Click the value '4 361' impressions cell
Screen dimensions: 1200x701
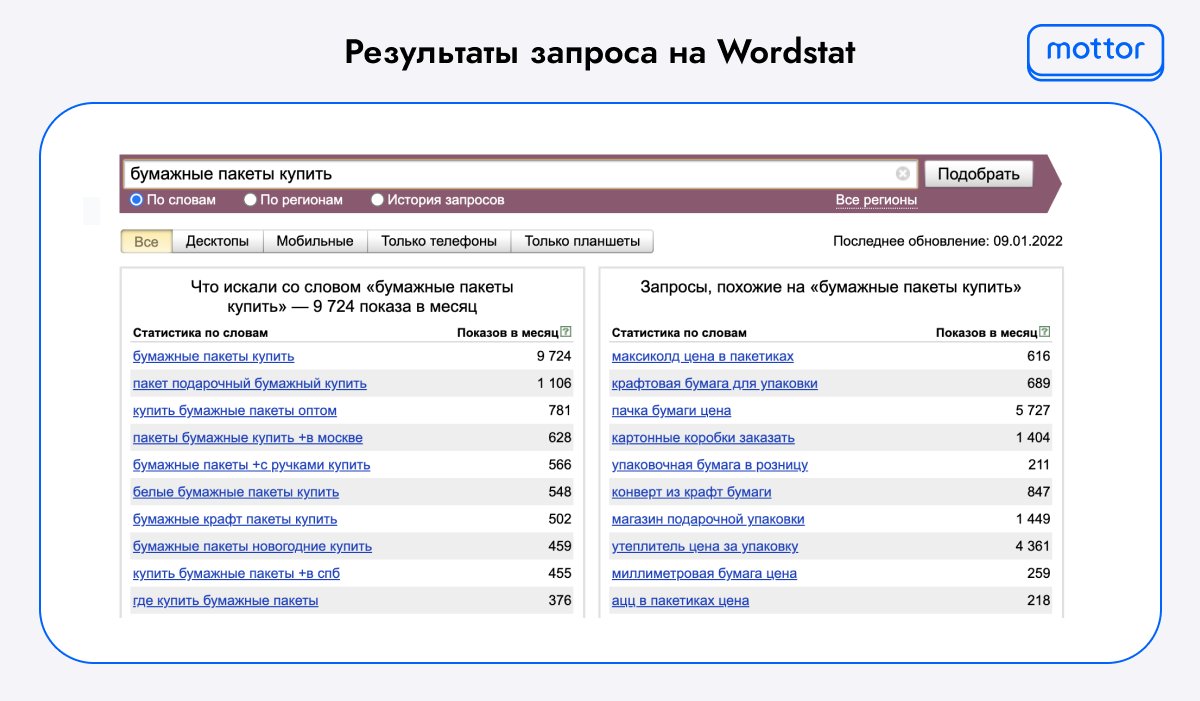(1033, 546)
